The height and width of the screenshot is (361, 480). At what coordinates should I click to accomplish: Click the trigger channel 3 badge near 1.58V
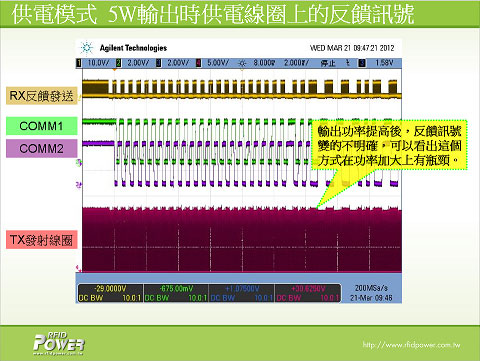coord(362,63)
